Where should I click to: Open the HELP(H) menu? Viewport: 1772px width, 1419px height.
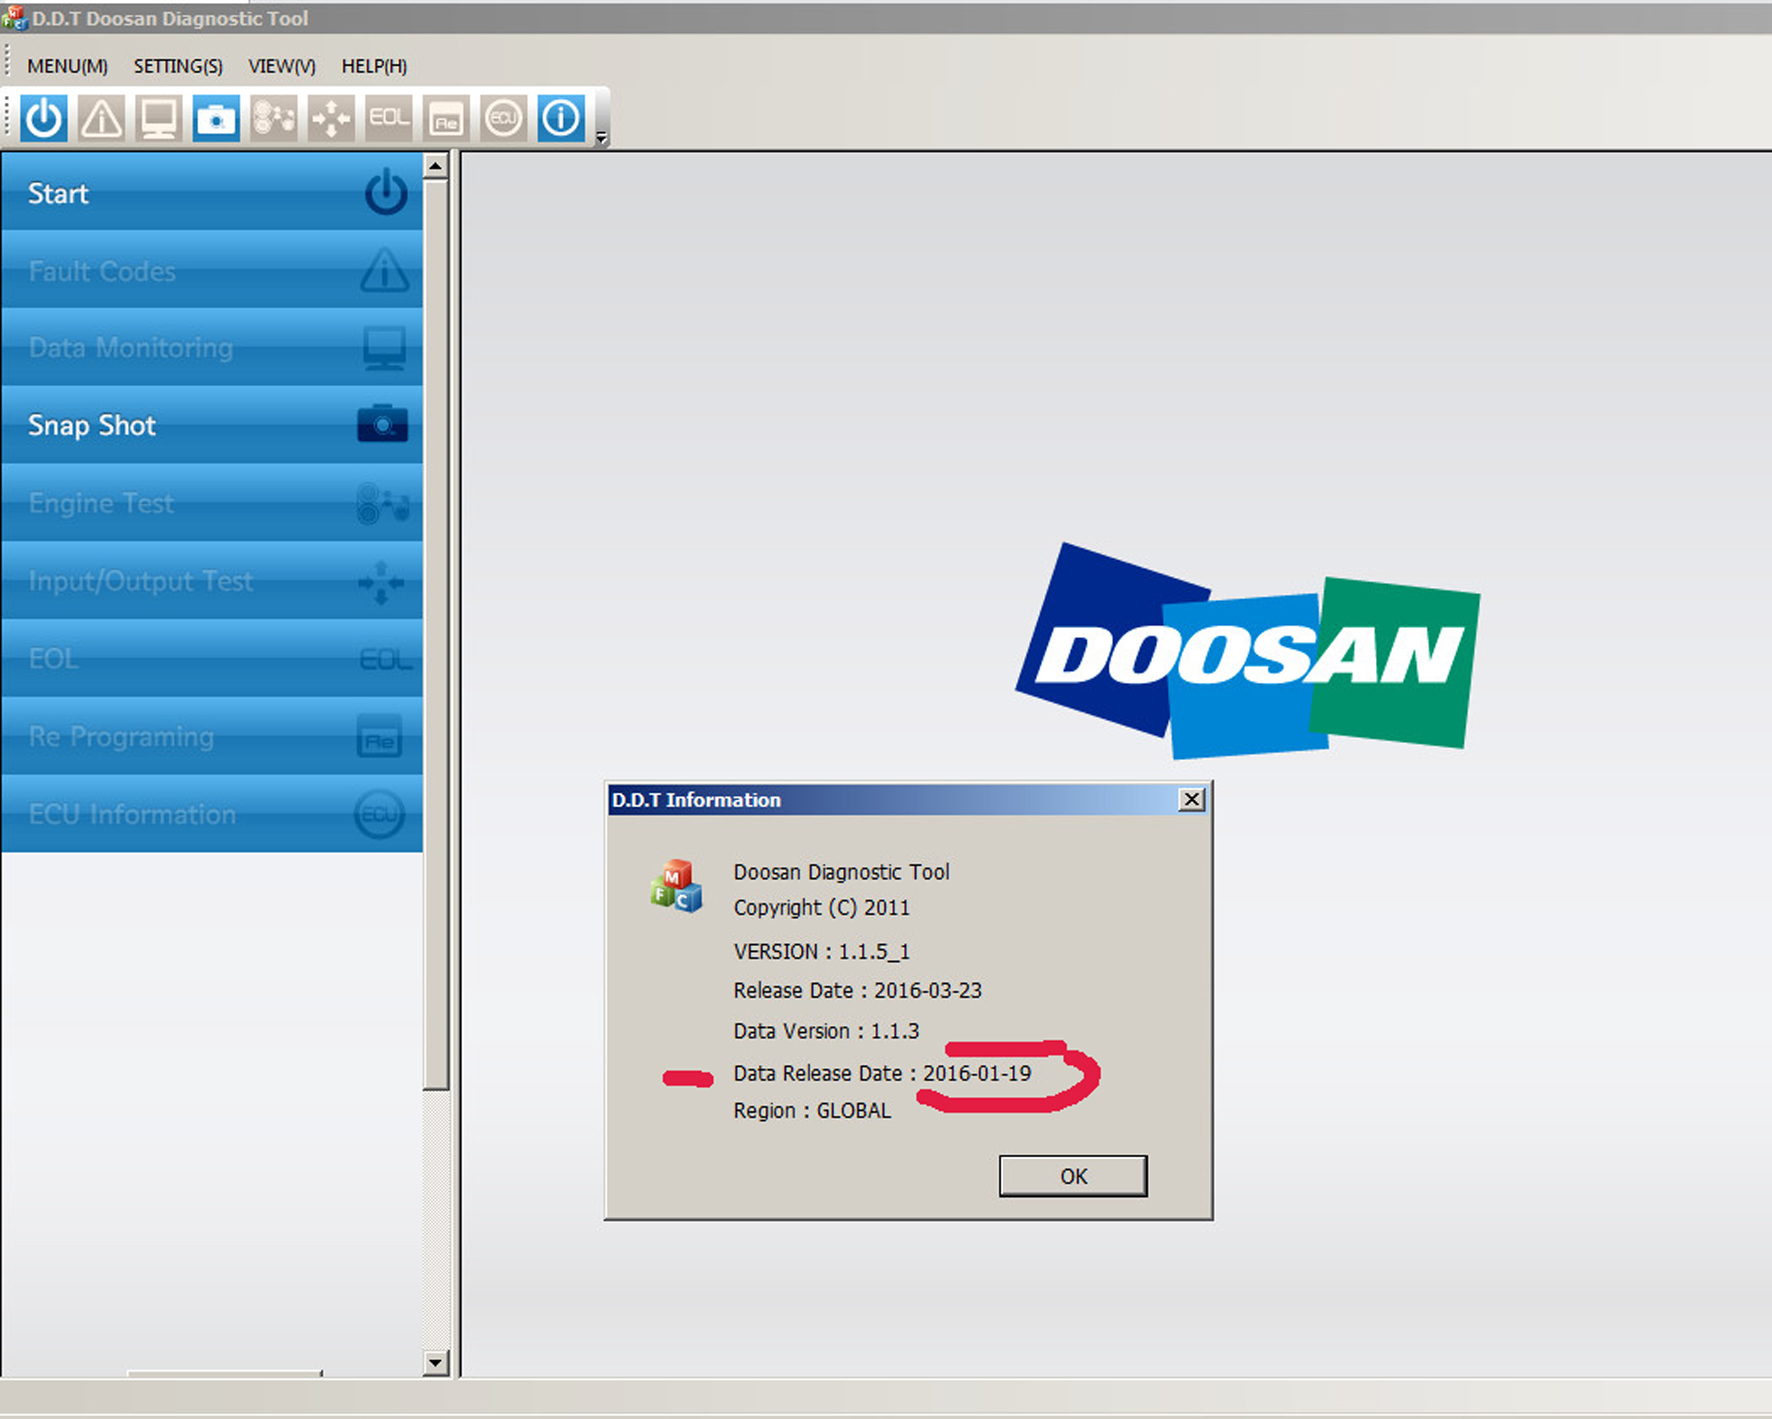click(374, 66)
